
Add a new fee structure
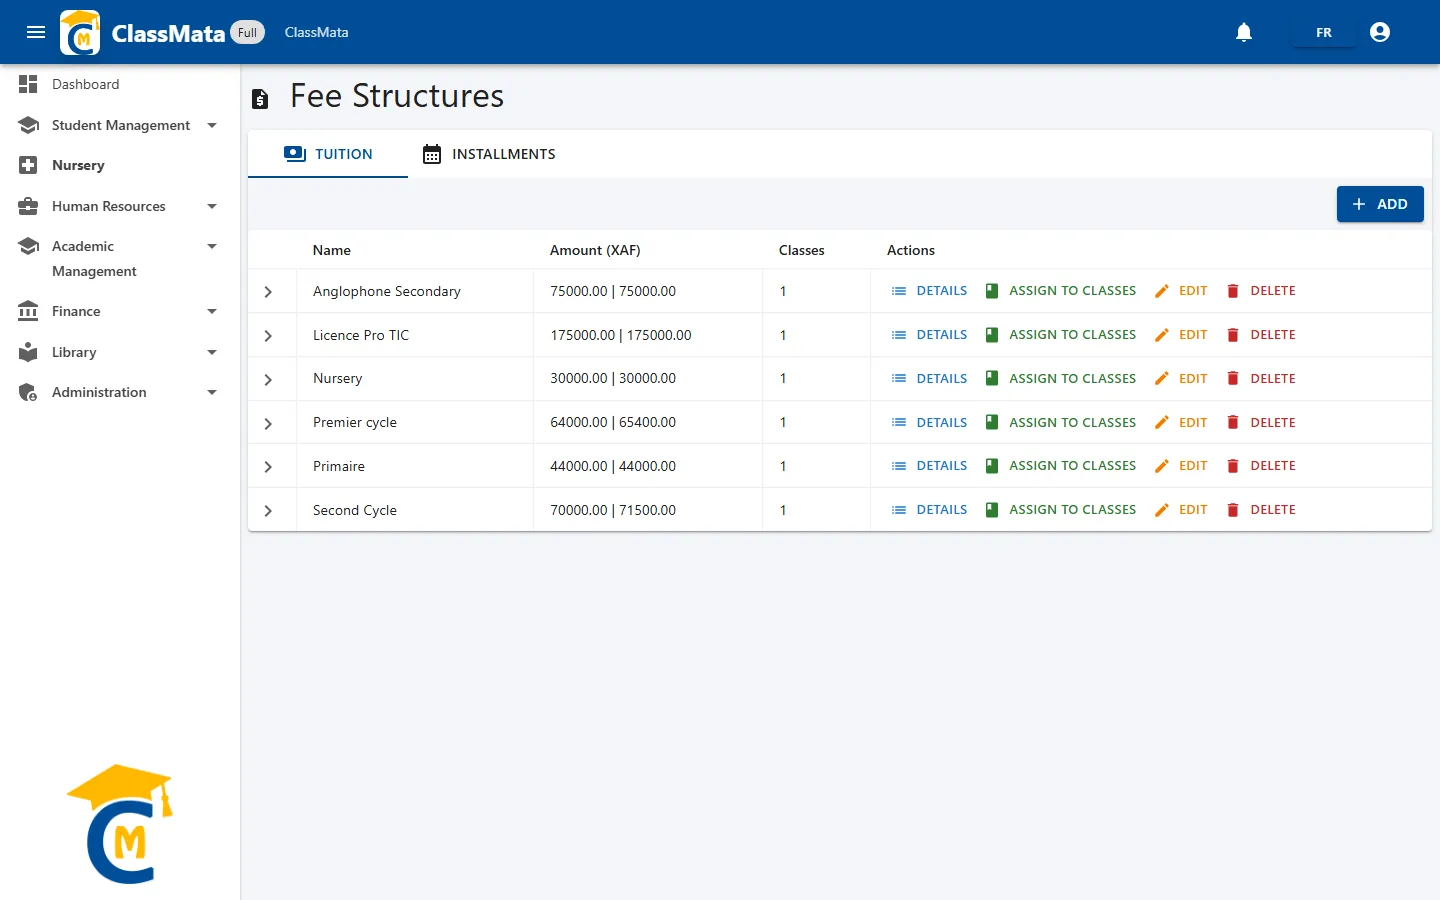tap(1380, 204)
